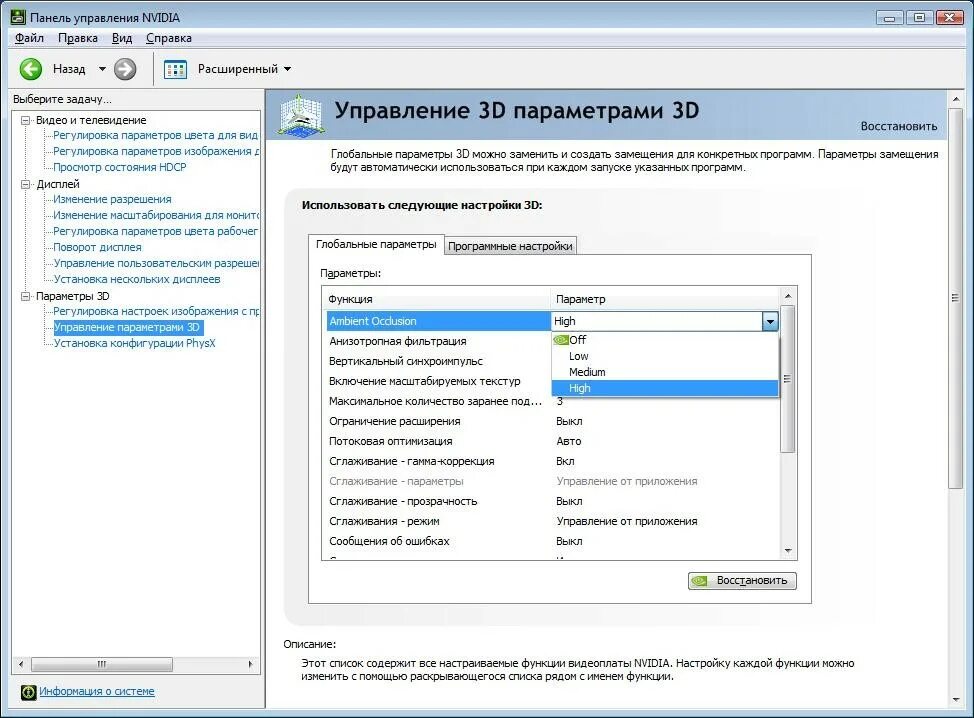Click the task tree horizontal scrollbar thumb
This screenshot has width=974, height=718.
click(102, 664)
